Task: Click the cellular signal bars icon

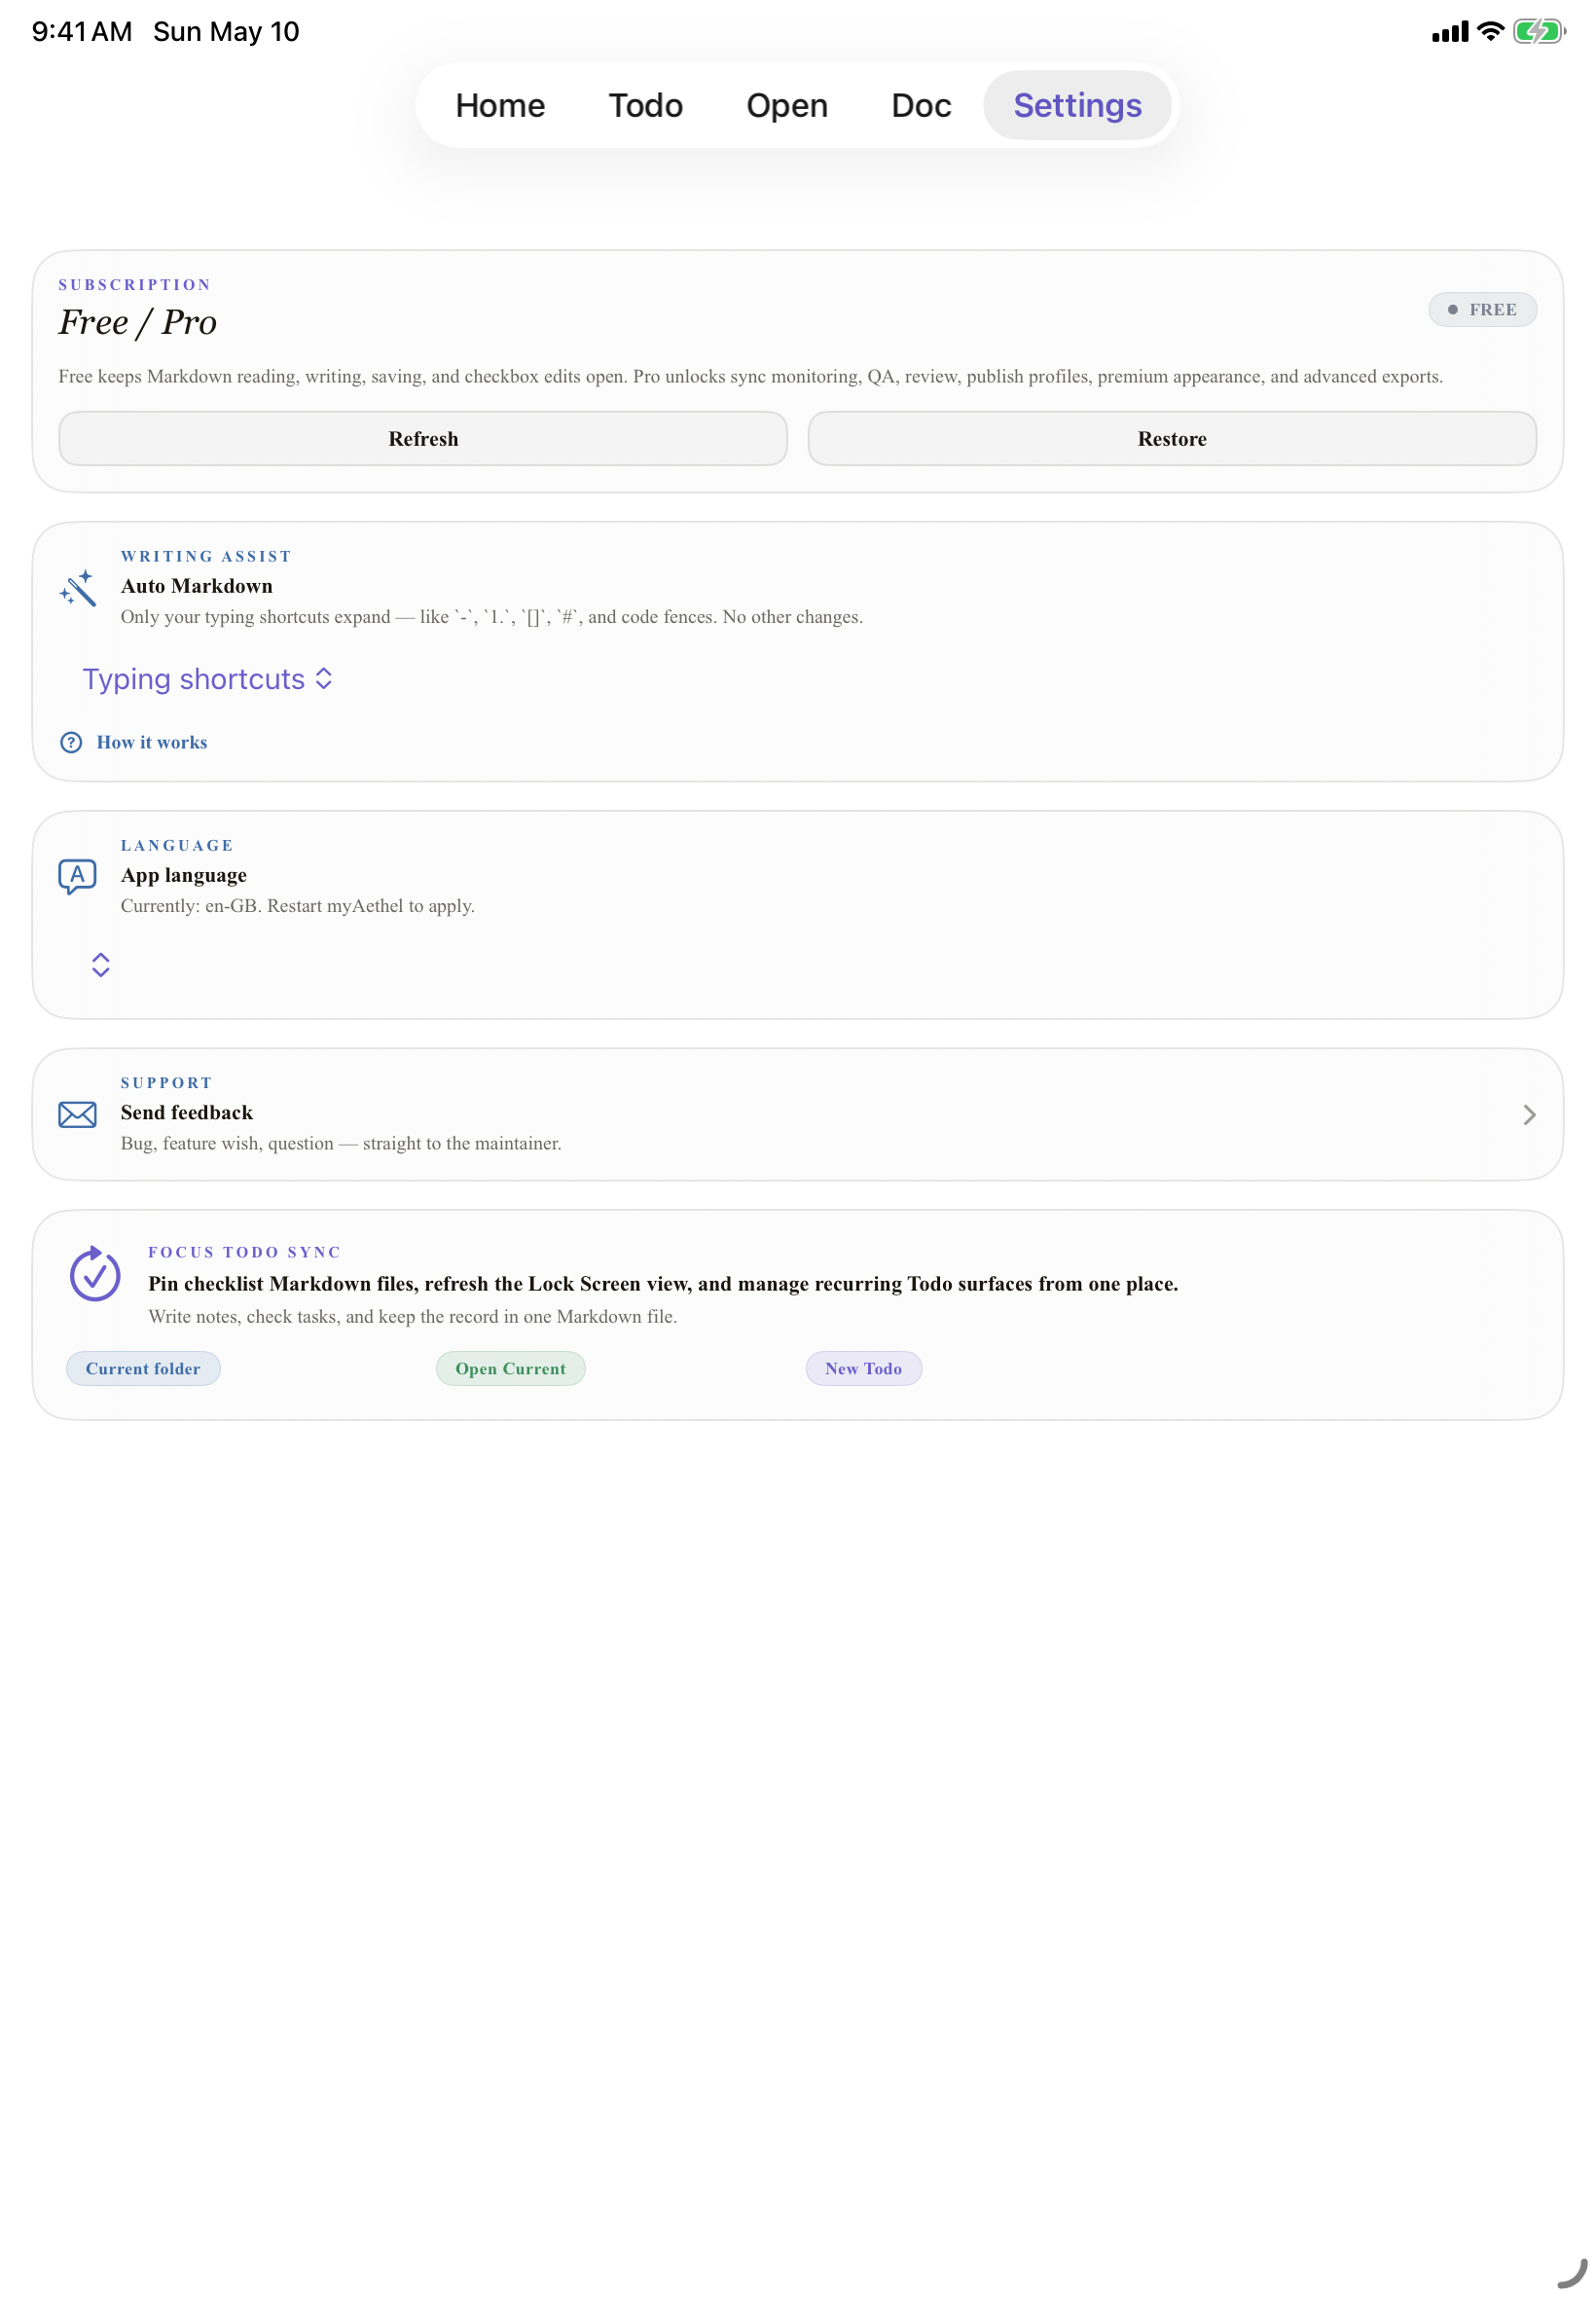Action: [x=1450, y=32]
